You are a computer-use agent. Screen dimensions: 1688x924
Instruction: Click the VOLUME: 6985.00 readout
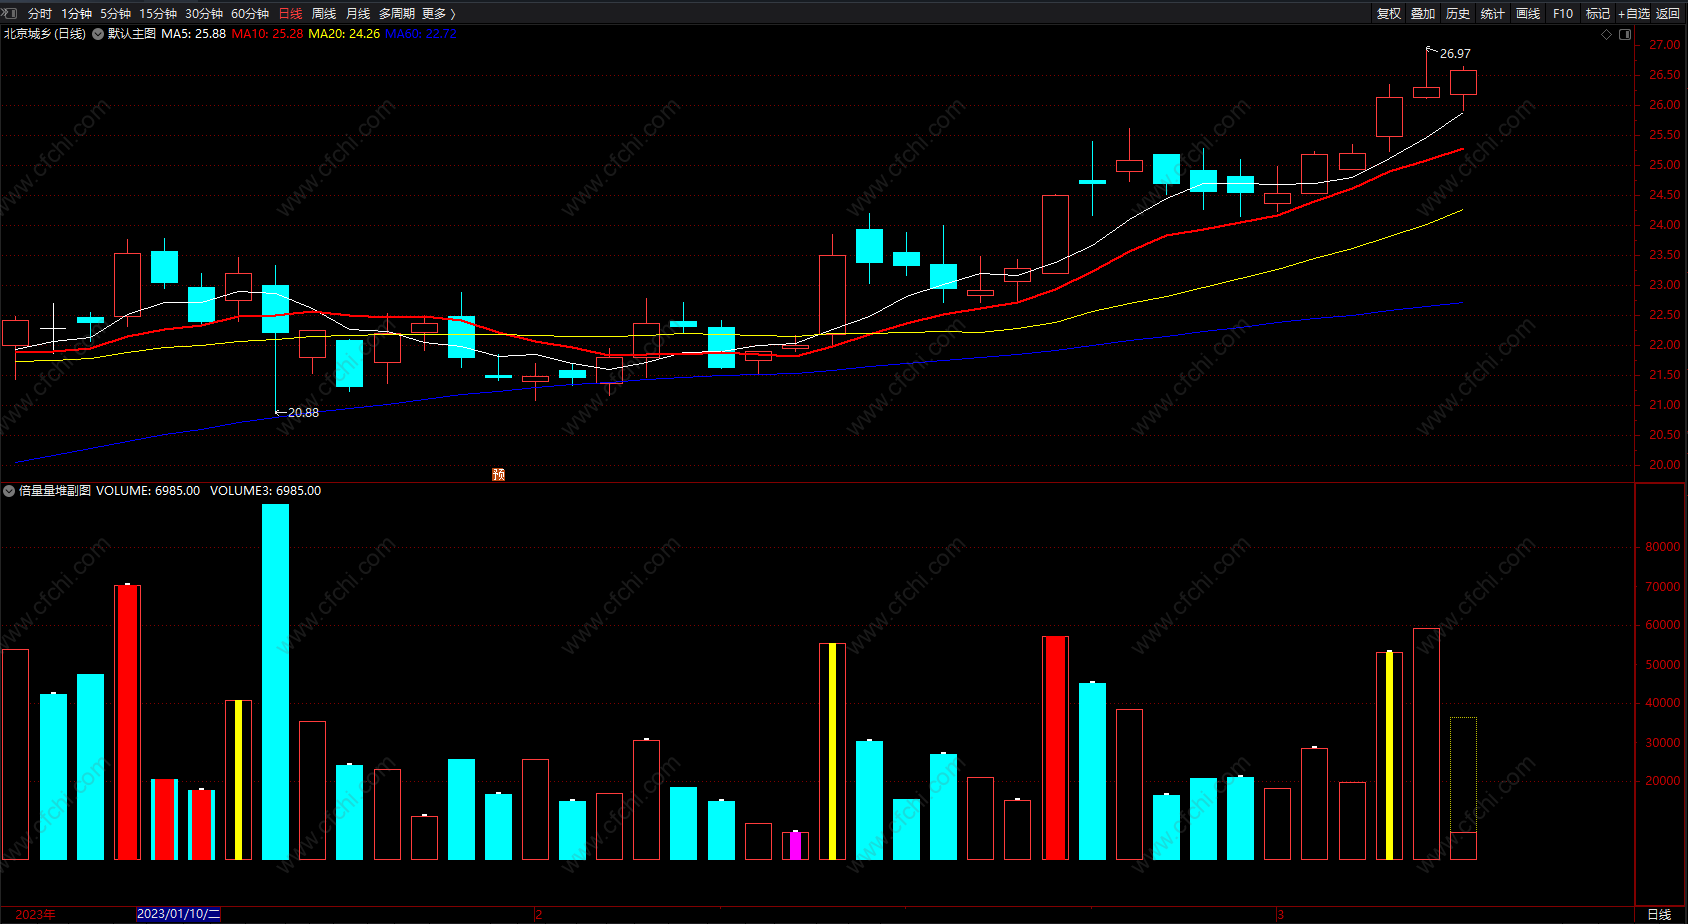tap(148, 491)
